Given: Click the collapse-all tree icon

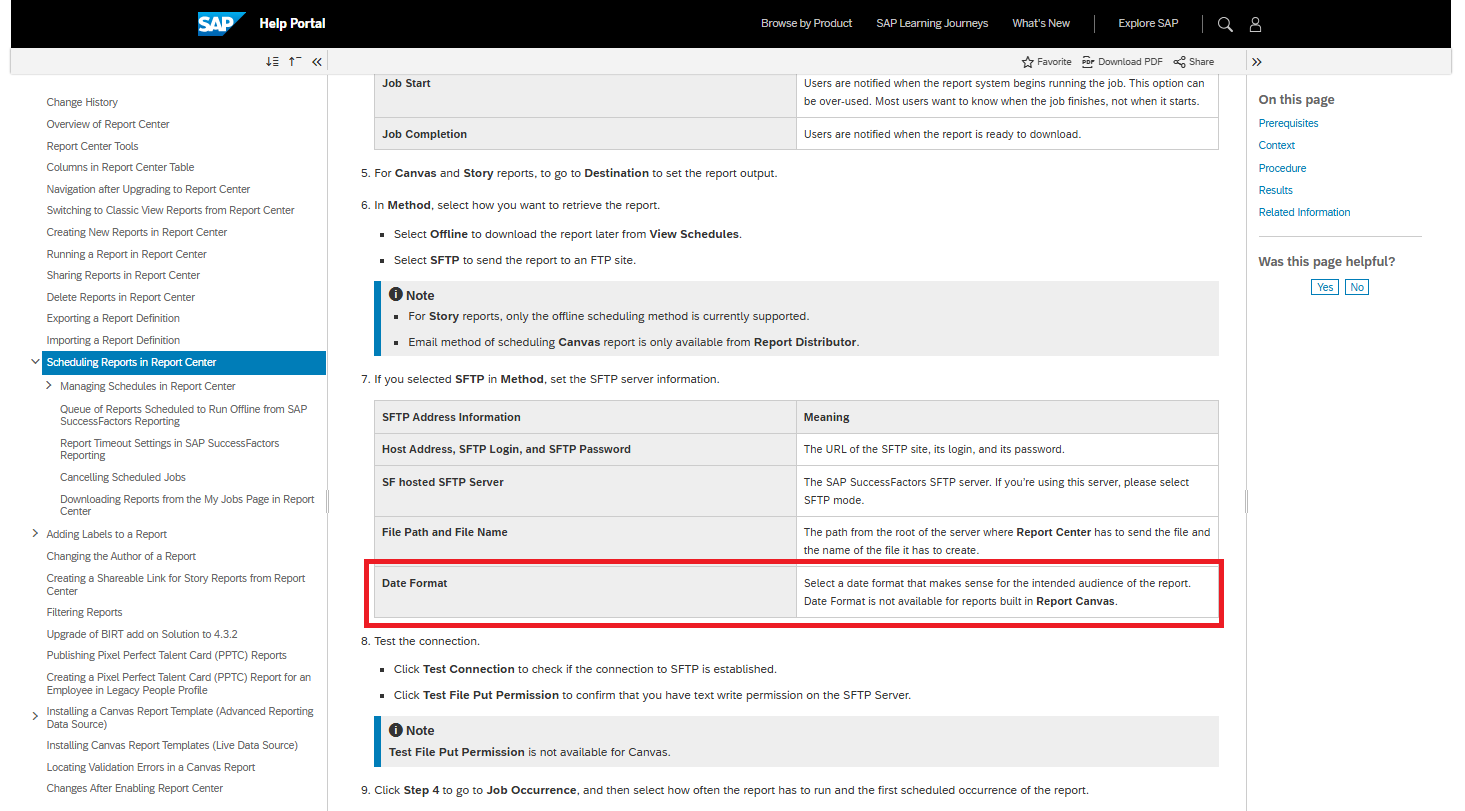Looking at the screenshot, I should [295, 62].
